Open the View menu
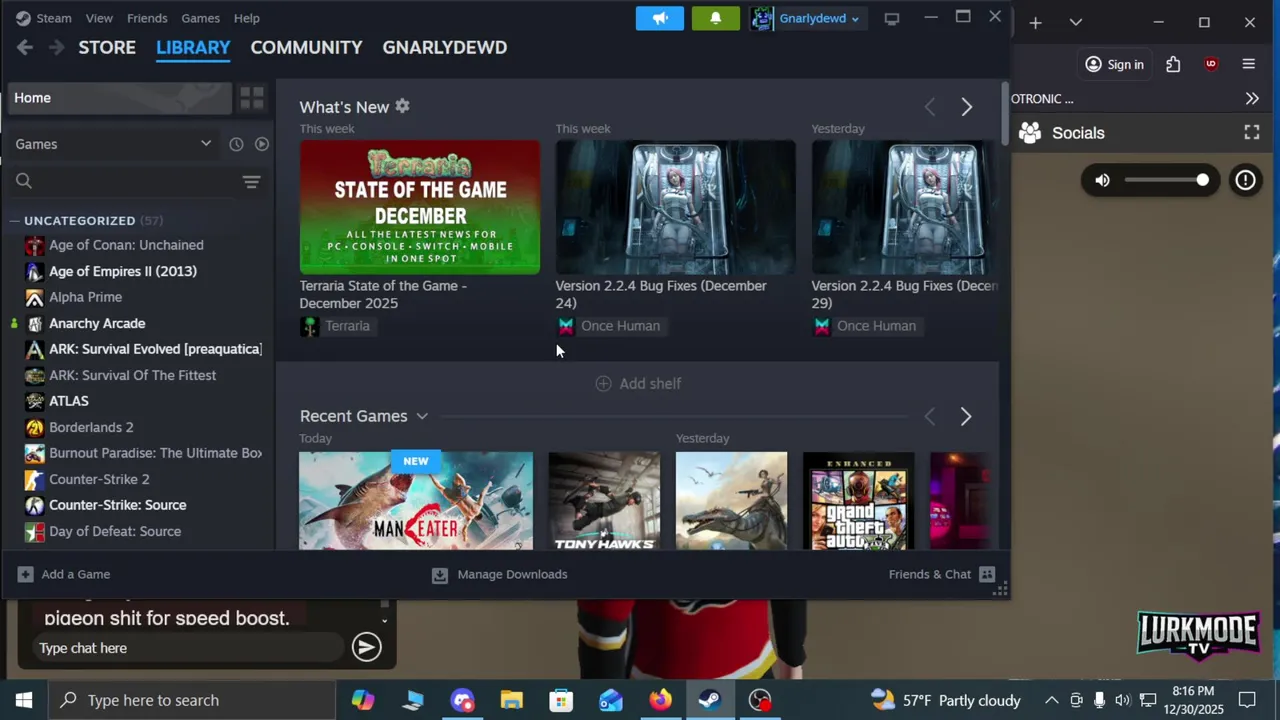 pos(99,18)
